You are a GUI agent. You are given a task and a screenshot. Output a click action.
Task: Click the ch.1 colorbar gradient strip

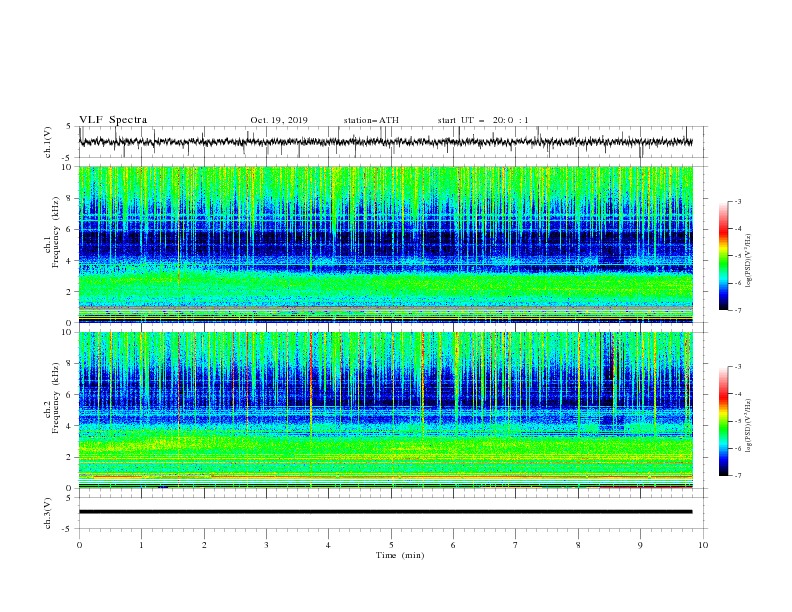tap(723, 256)
